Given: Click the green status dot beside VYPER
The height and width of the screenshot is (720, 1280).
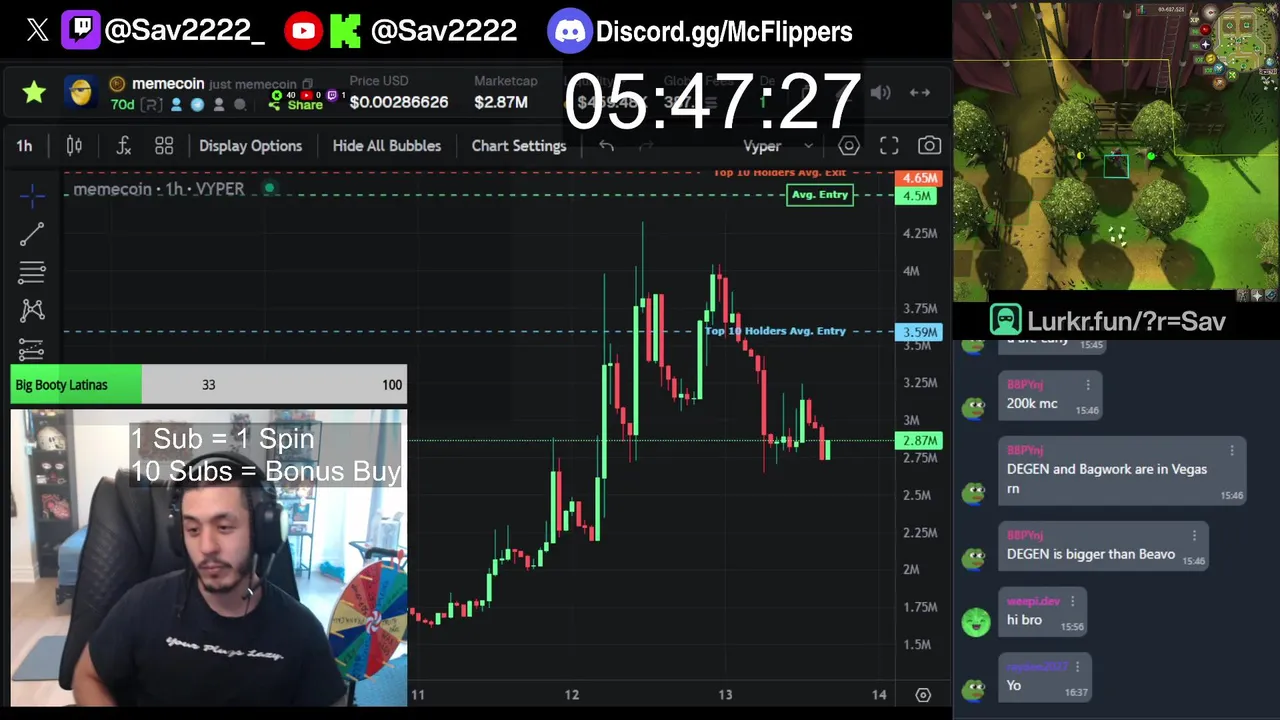Looking at the screenshot, I should click(x=269, y=188).
